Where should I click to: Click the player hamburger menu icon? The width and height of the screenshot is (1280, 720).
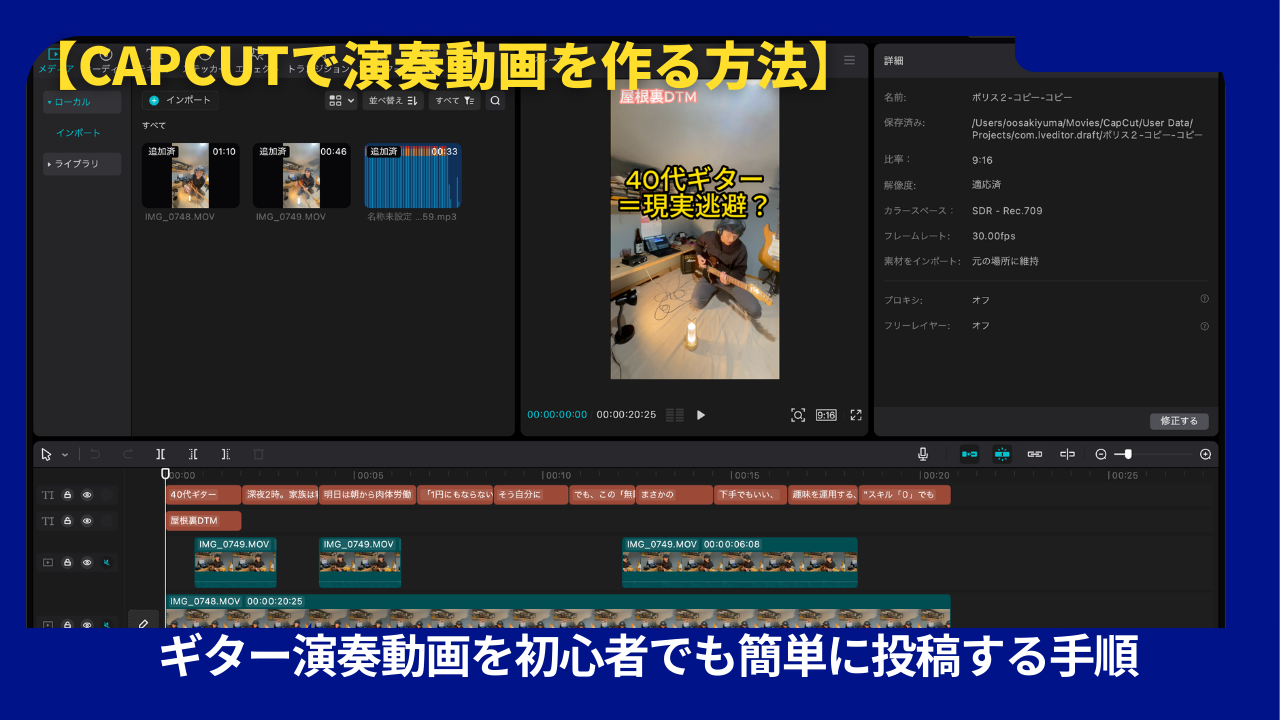(x=849, y=61)
